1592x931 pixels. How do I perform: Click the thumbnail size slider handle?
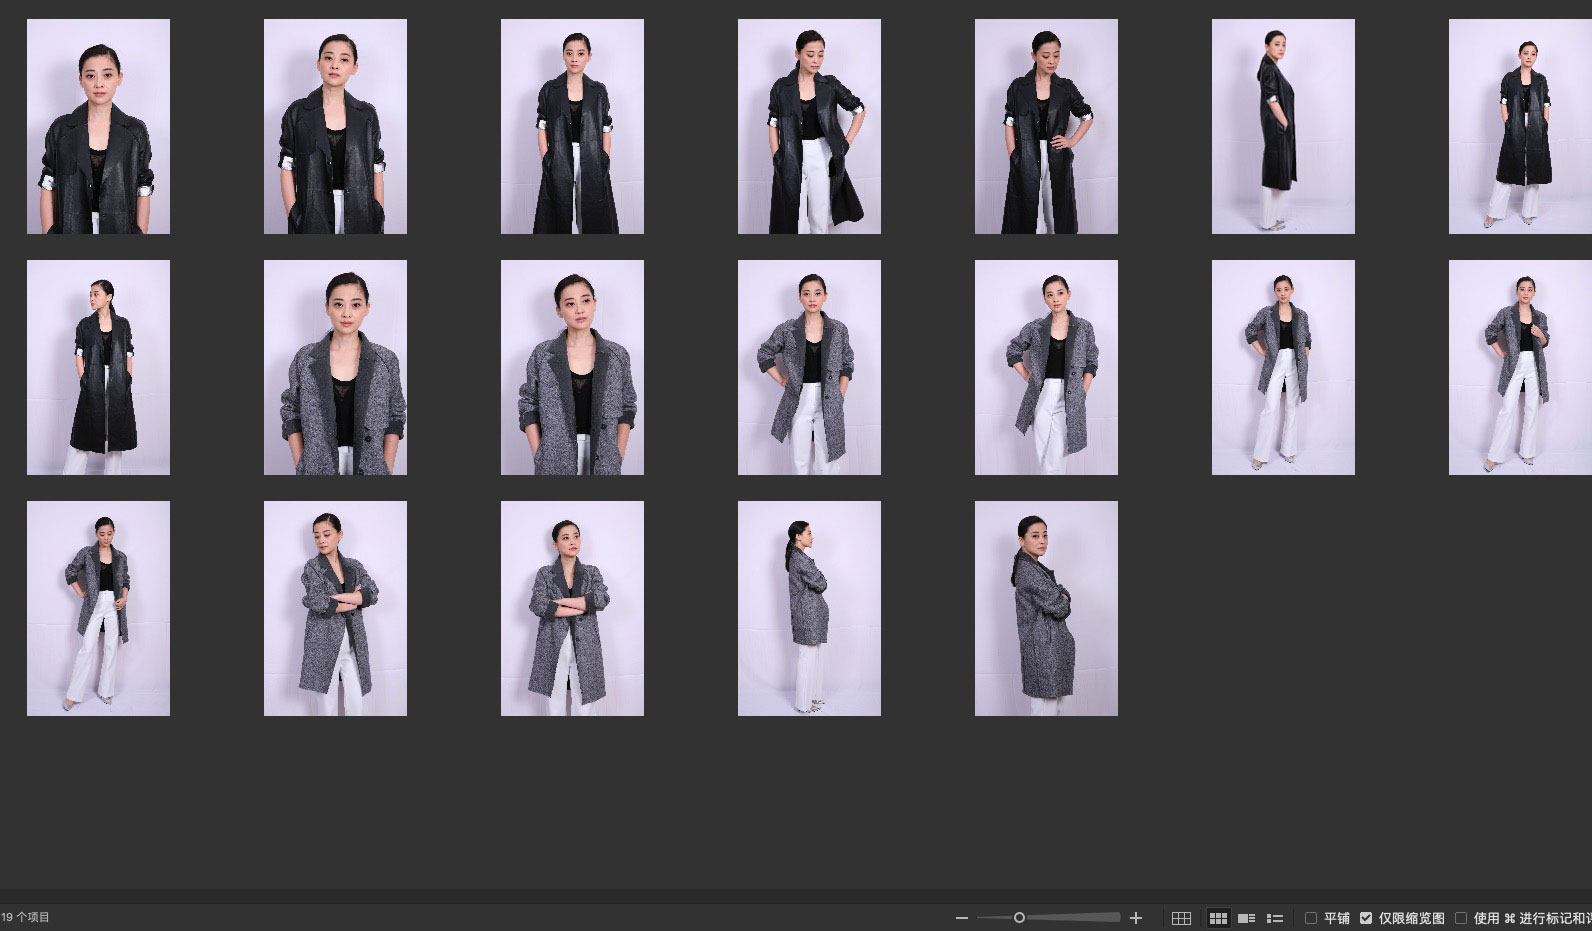(1019, 918)
